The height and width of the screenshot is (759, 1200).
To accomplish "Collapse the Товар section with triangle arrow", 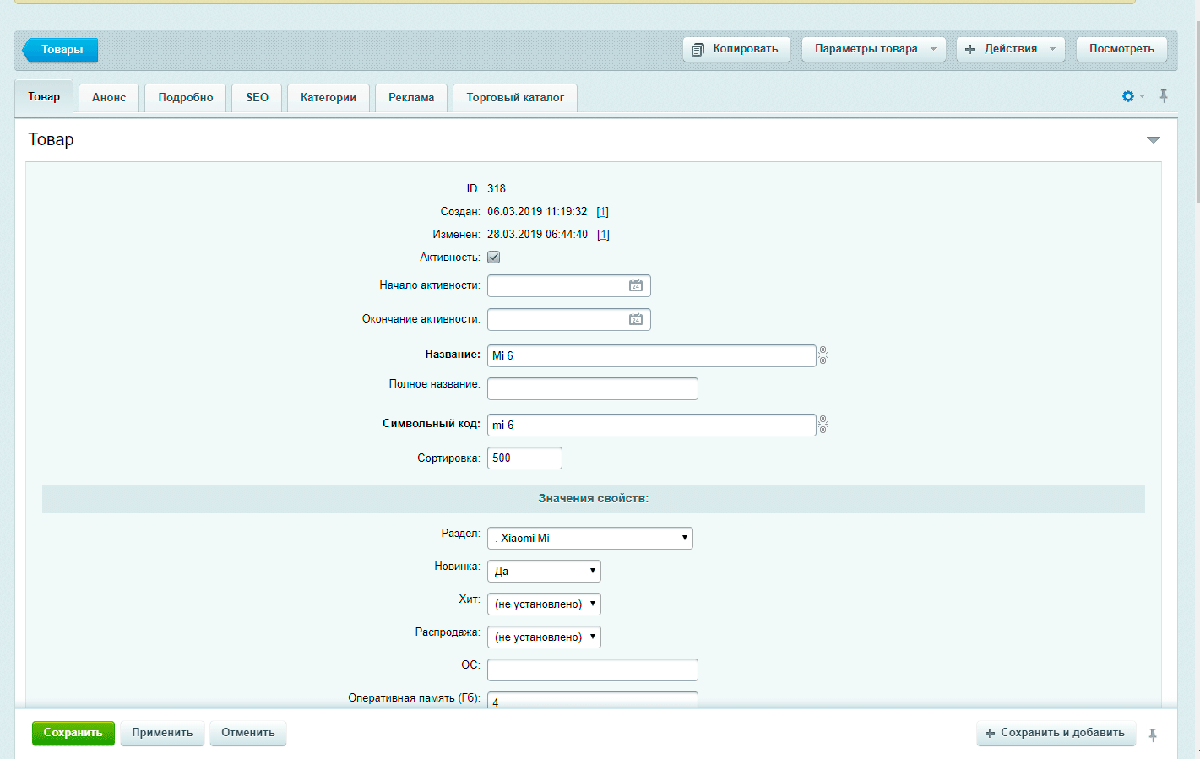I will pyautogui.click(x=1153, y=140).
